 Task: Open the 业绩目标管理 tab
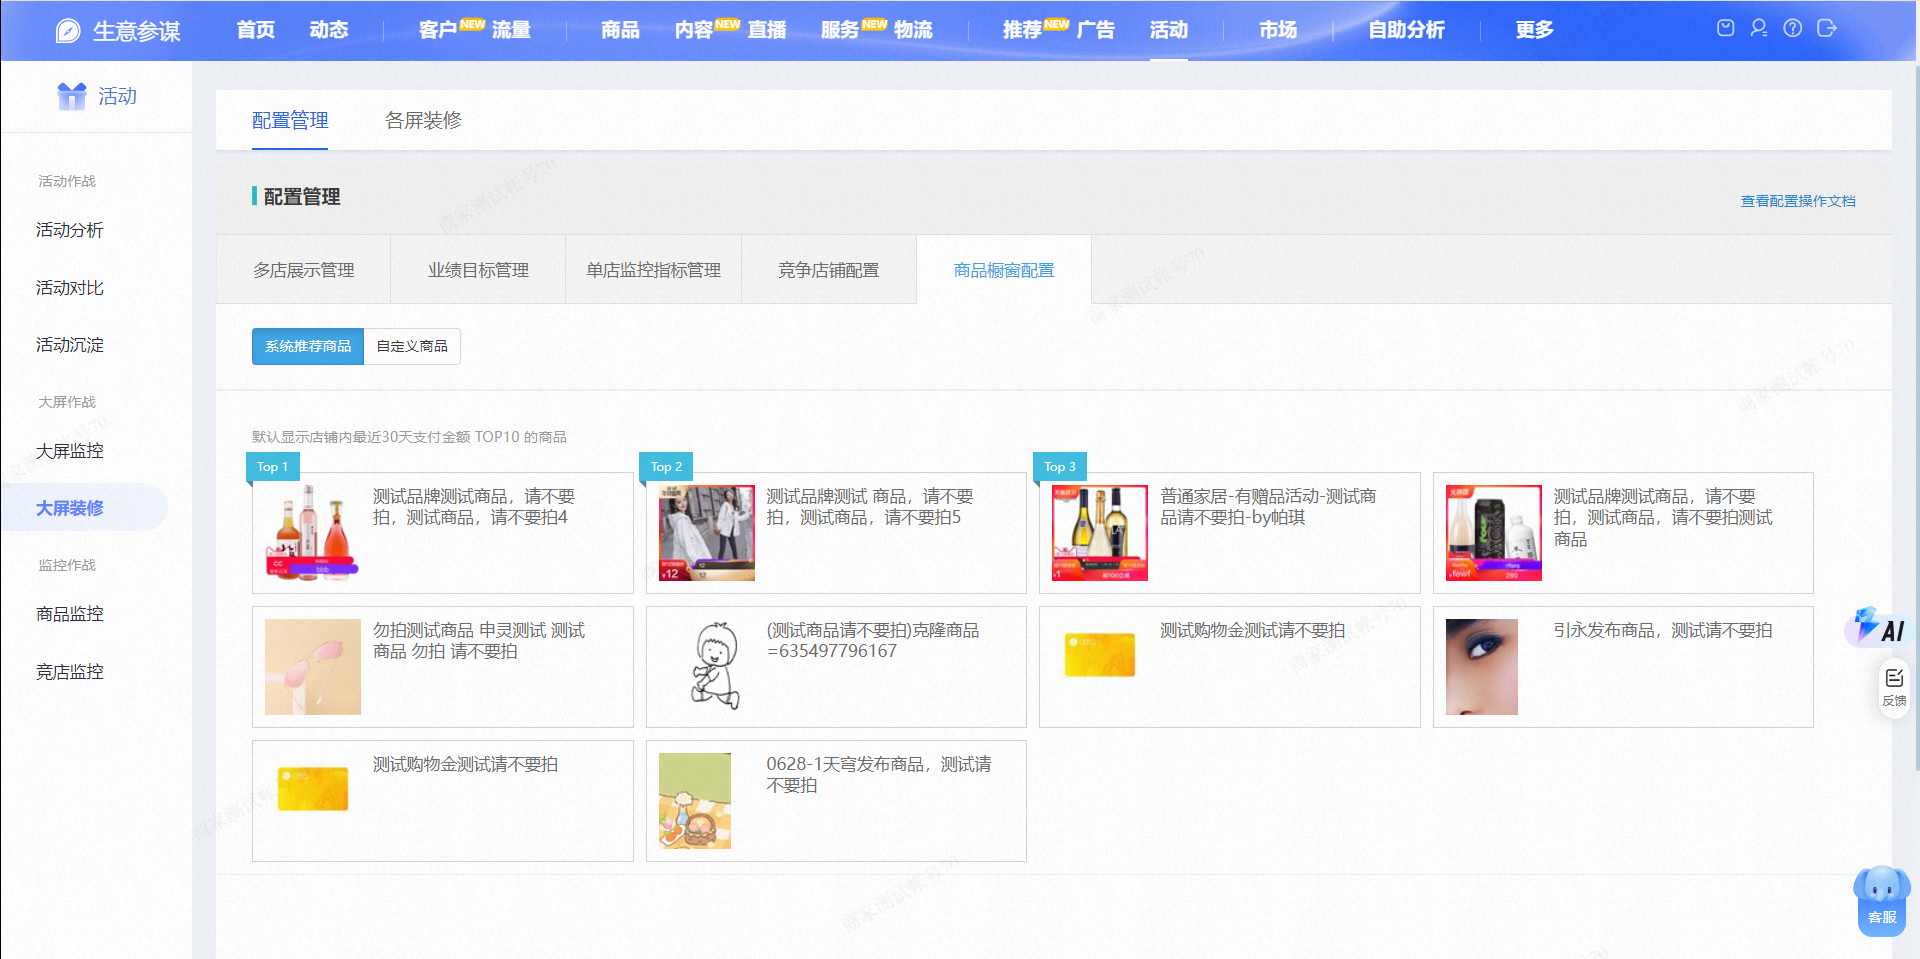coord(478,270)
